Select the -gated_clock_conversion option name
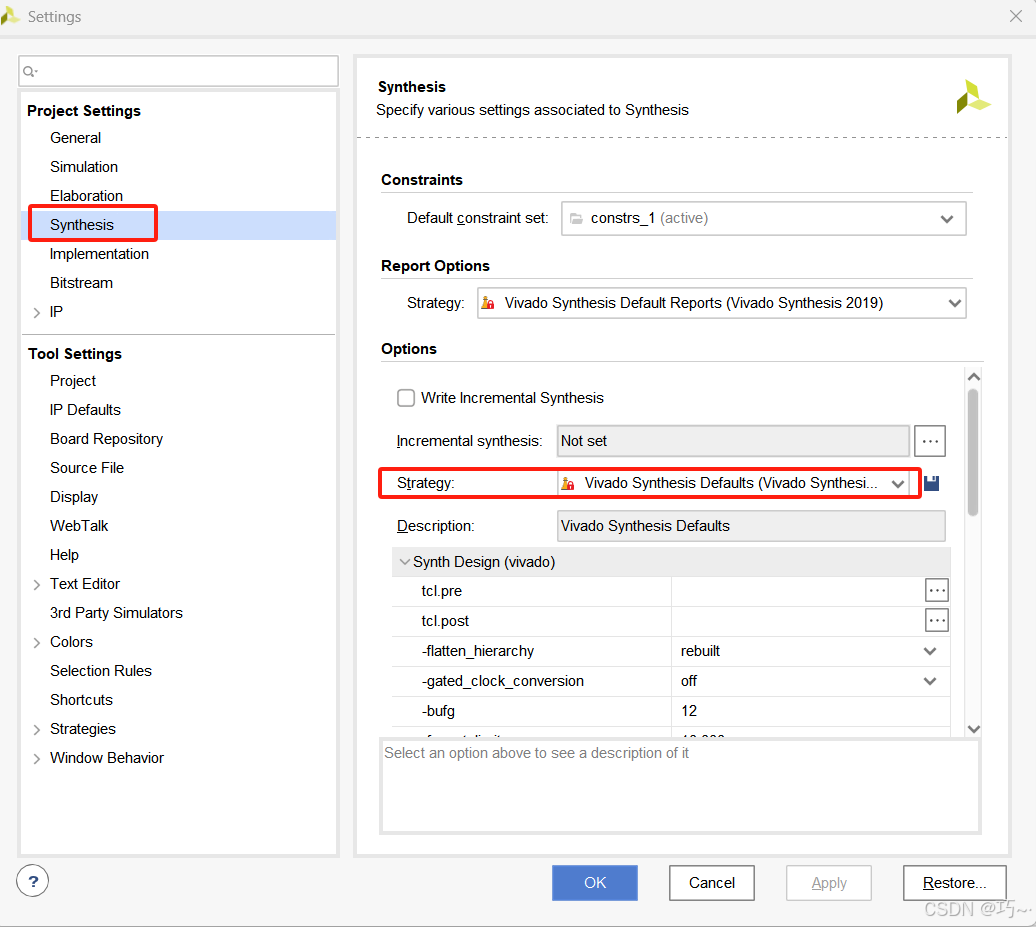The height and width of the screenshot is (927, 1036). [503, 681]
